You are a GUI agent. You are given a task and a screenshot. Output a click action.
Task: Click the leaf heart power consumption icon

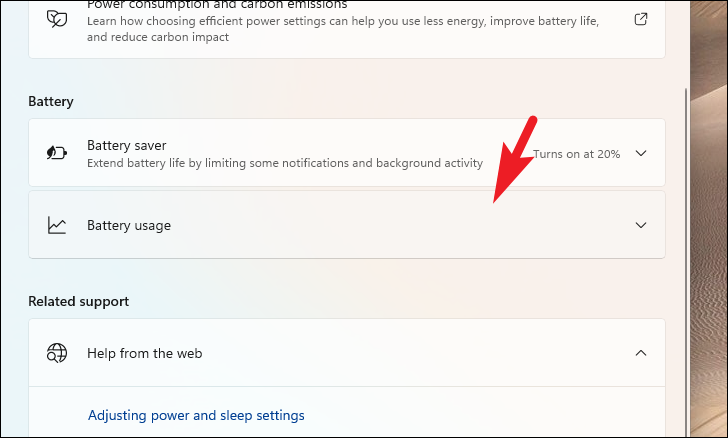tap(57, 19)
